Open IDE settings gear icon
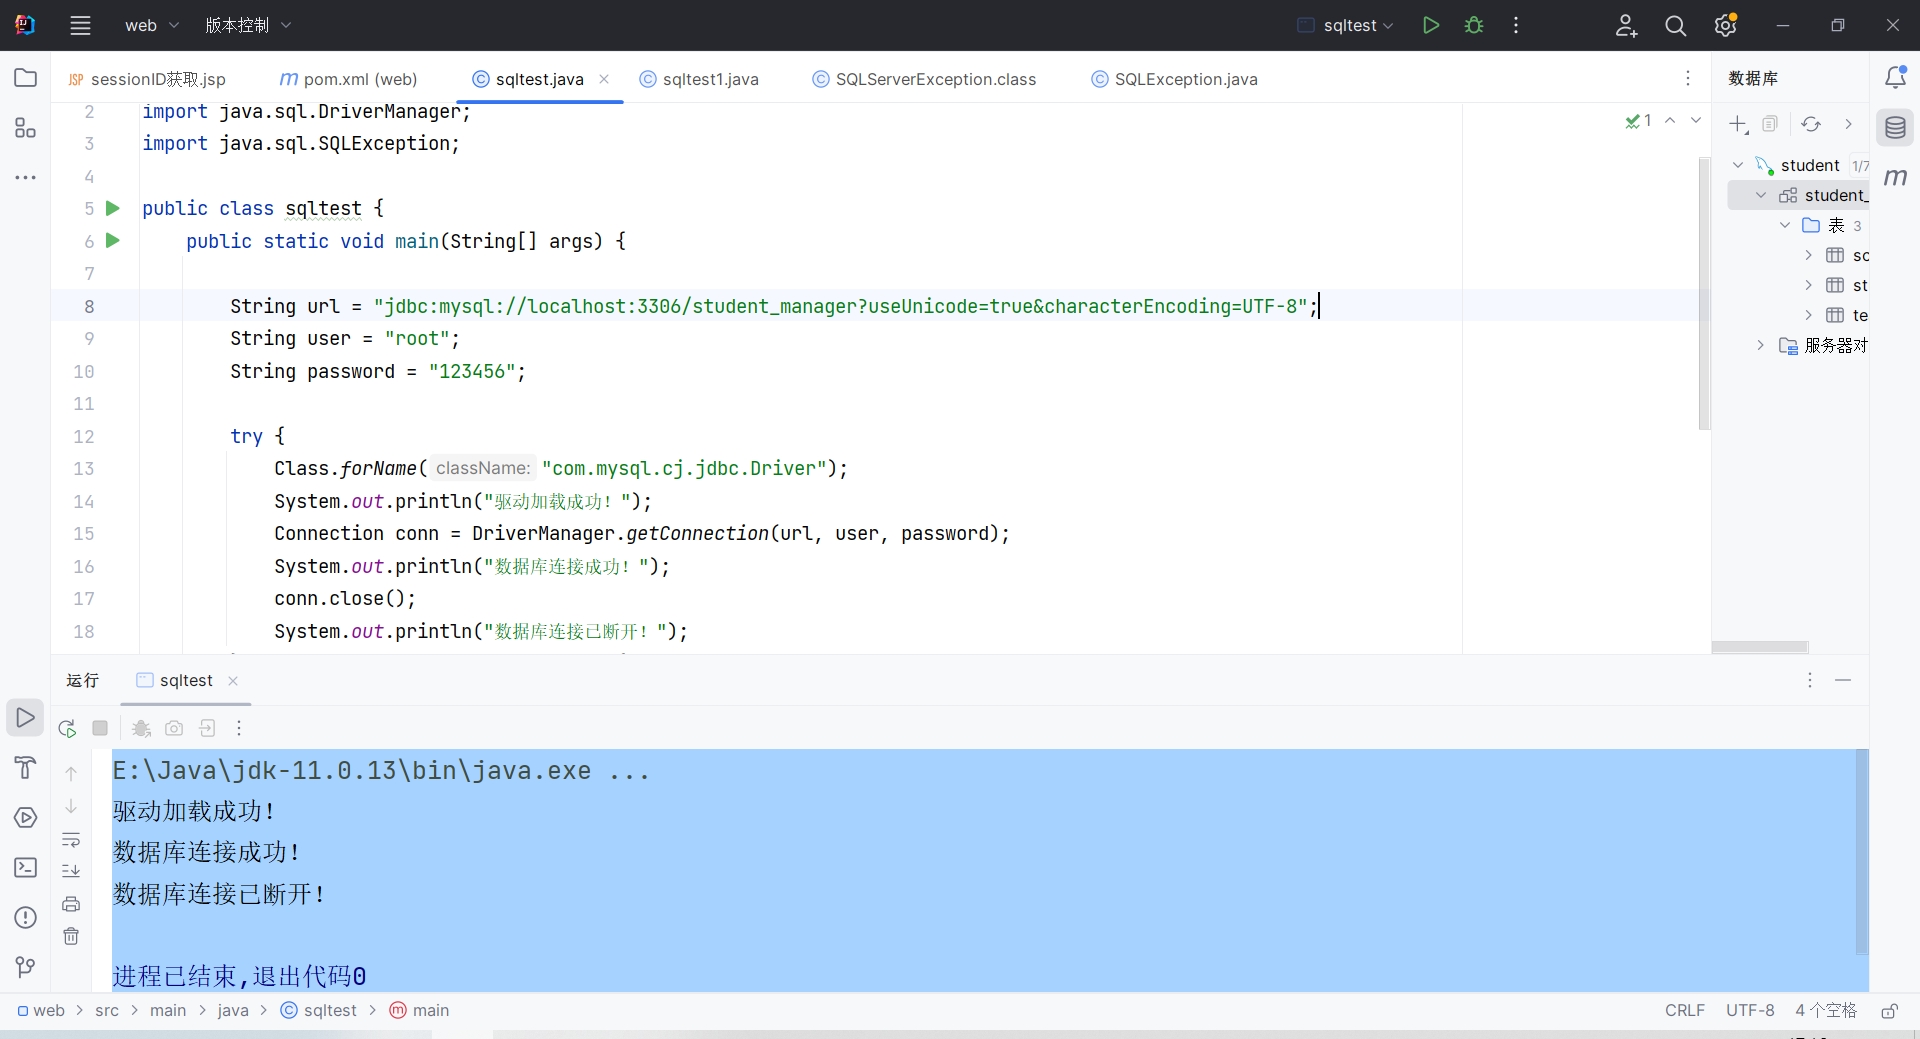 [x=1726, y=26]
